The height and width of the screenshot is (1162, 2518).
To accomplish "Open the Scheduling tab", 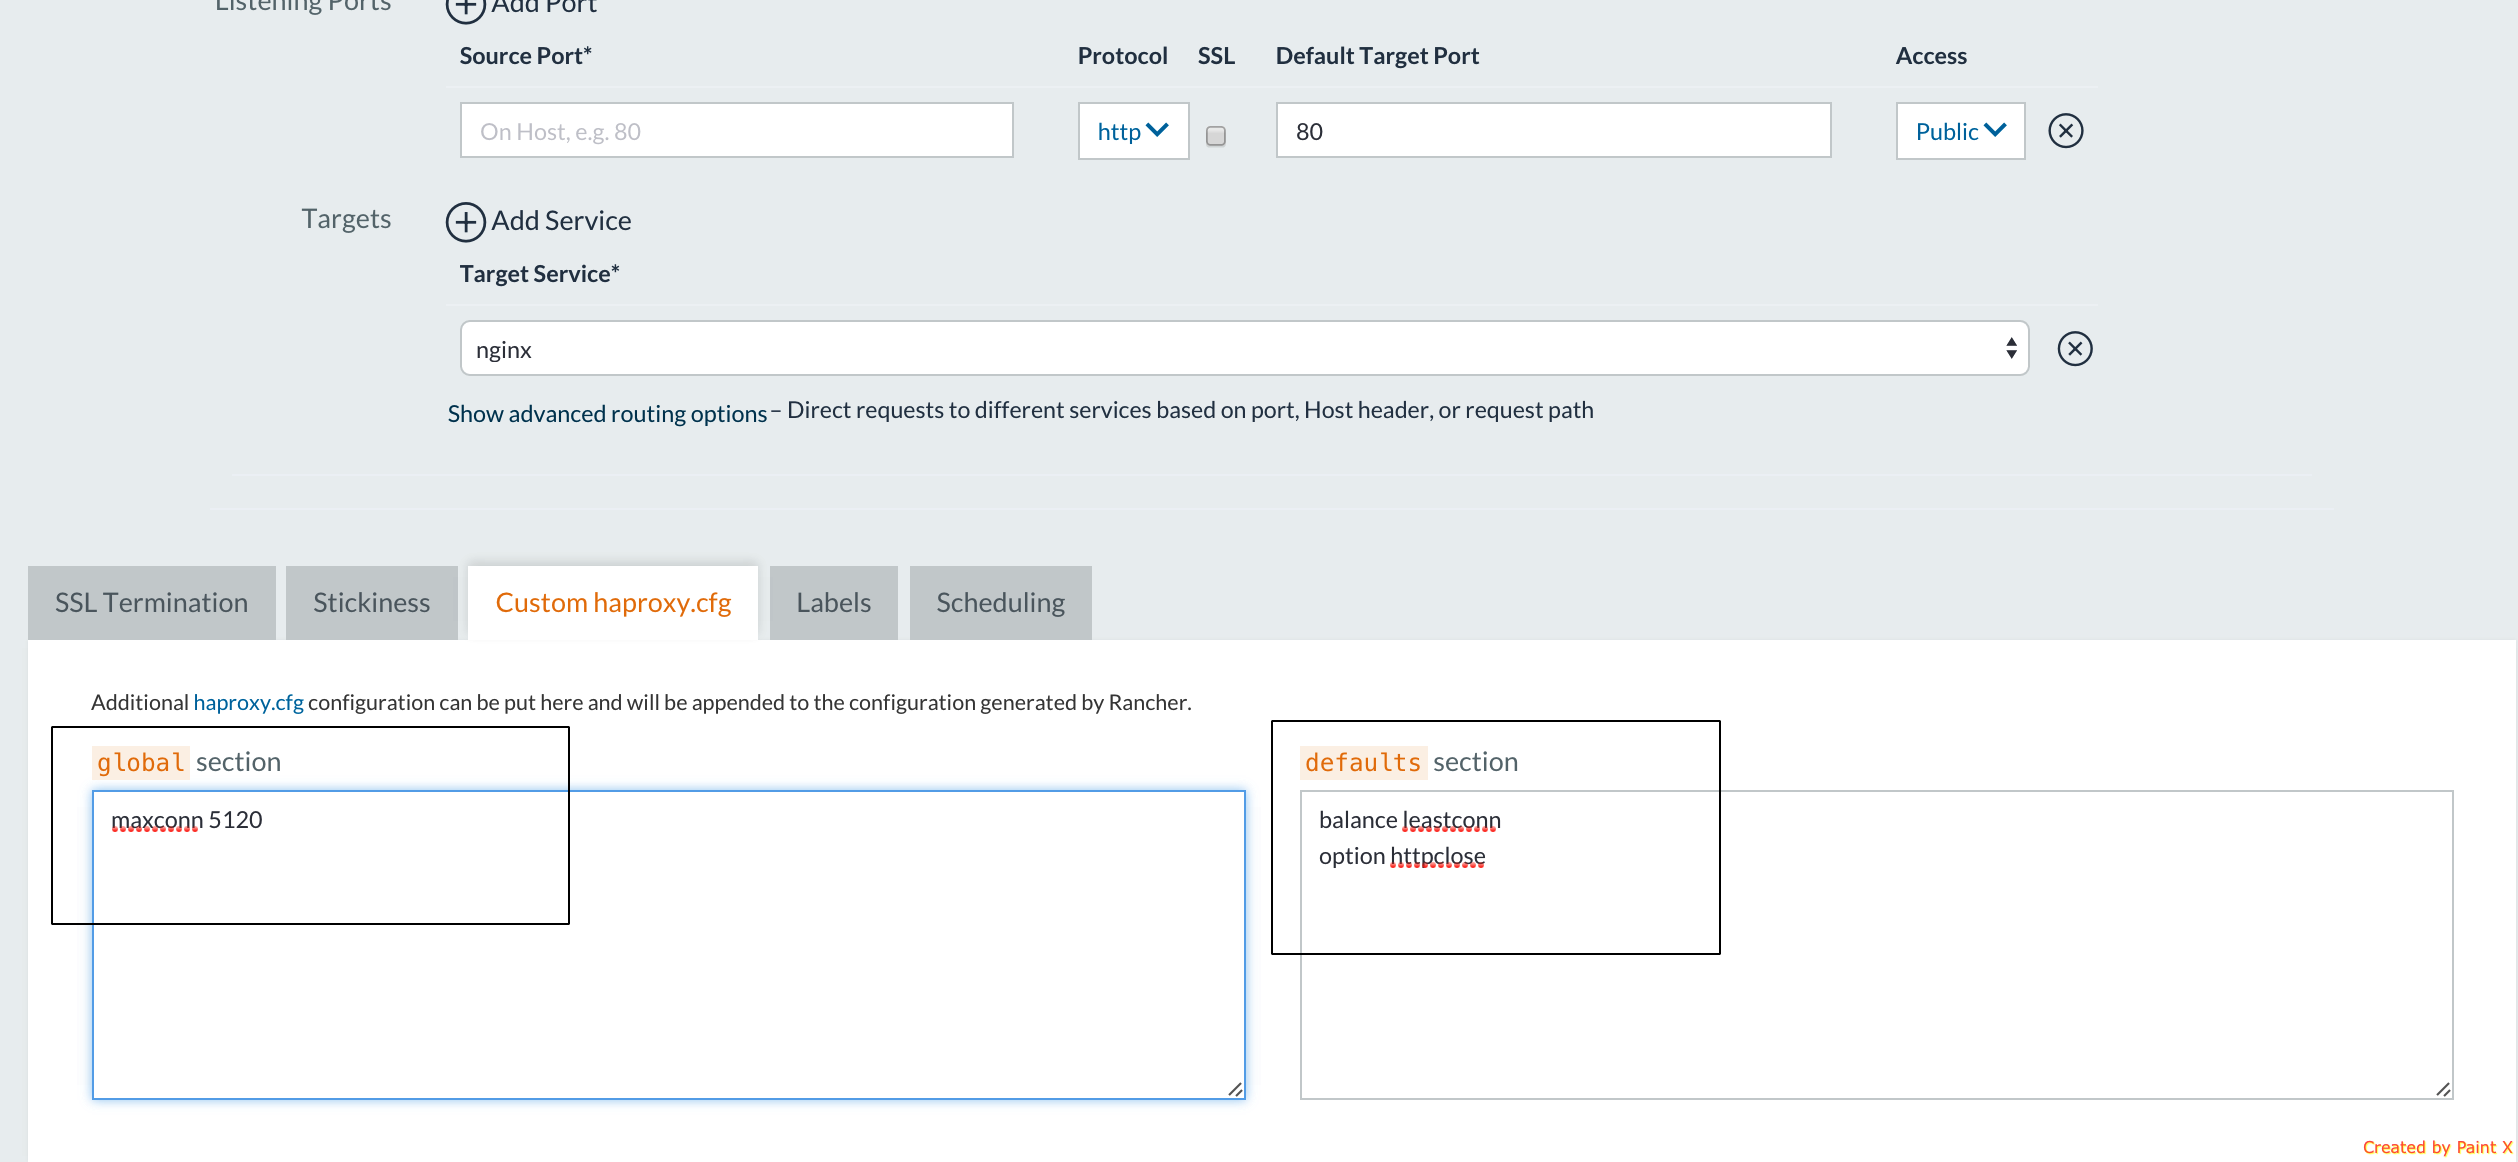I will pos(1000,603).
